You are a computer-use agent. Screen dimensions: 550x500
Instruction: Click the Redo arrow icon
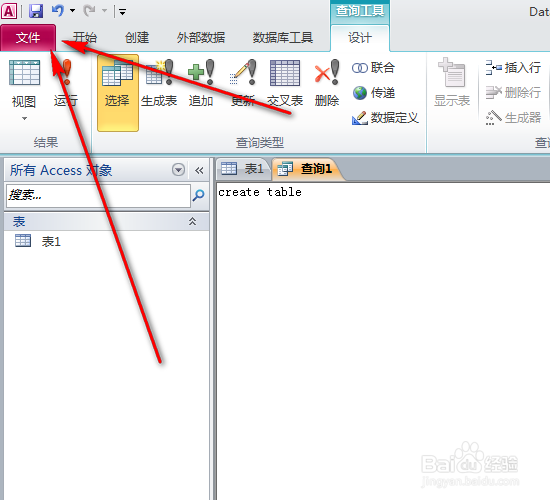coord(89,11)
